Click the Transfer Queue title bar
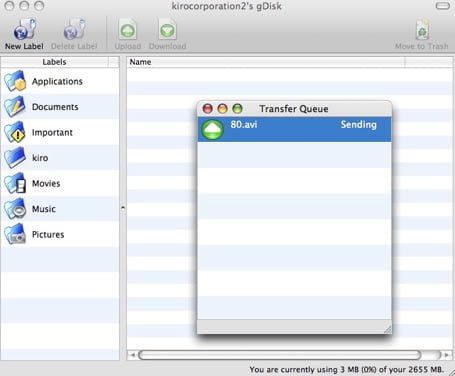The height and width of the screenshot is (376, 455). pyautogui.click(x=294, y=109)
